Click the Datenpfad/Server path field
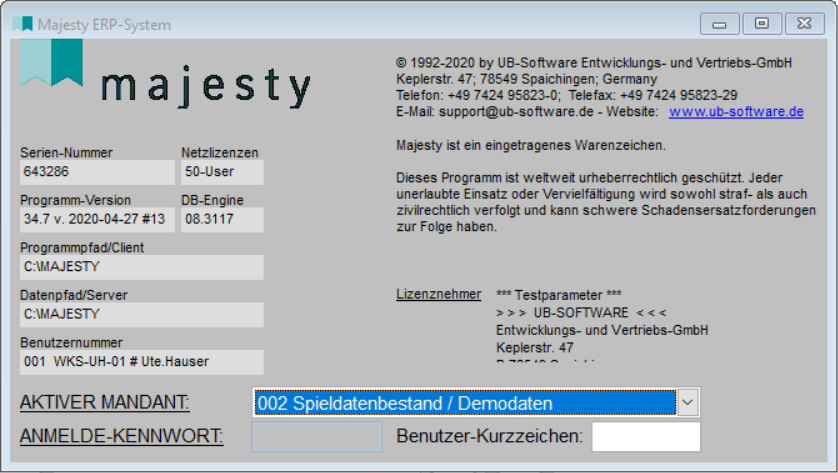The height and width of the screenshot is (473, 838). click(x=141, y=314)
